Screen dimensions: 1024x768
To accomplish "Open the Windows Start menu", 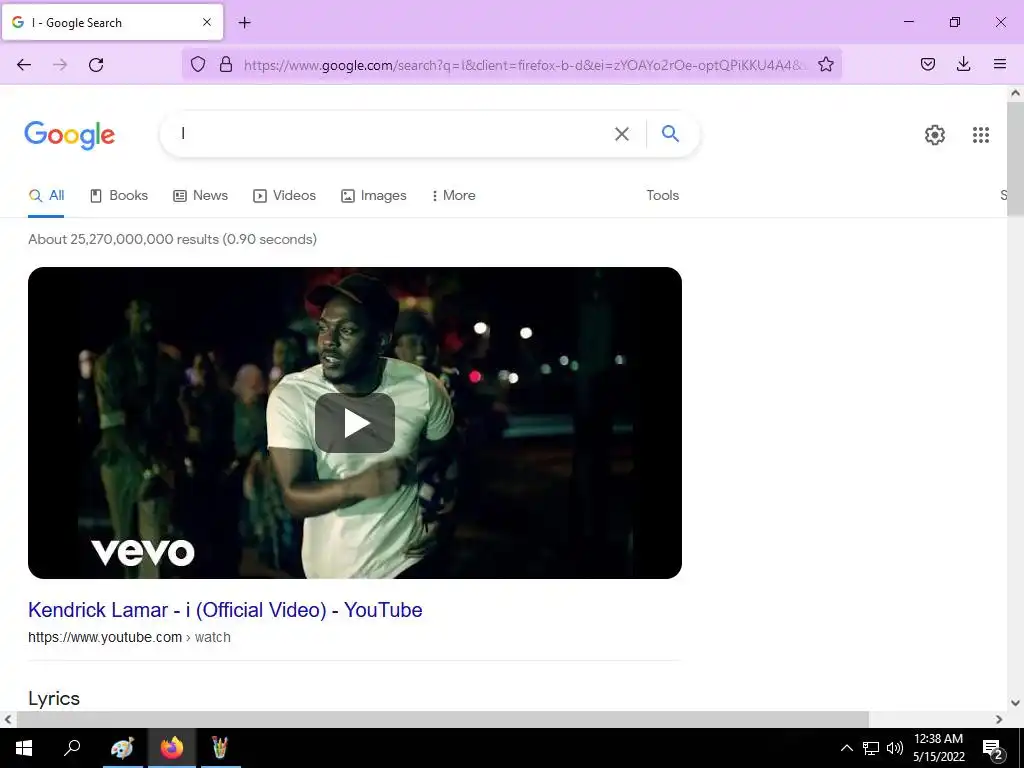I will pyautogui.click(x=24, y=748).
